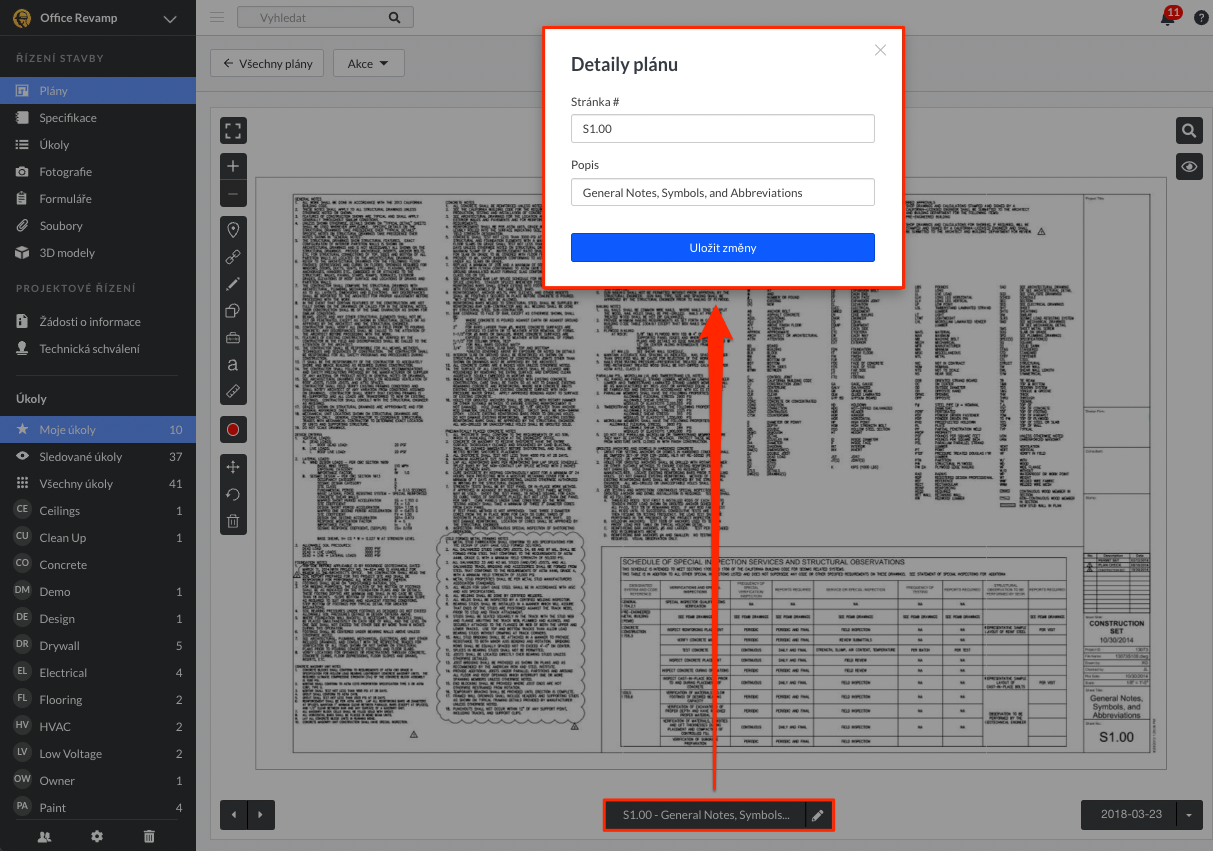
Task: Open the Akce dropdown menu
Action: (x=368, y=63)
